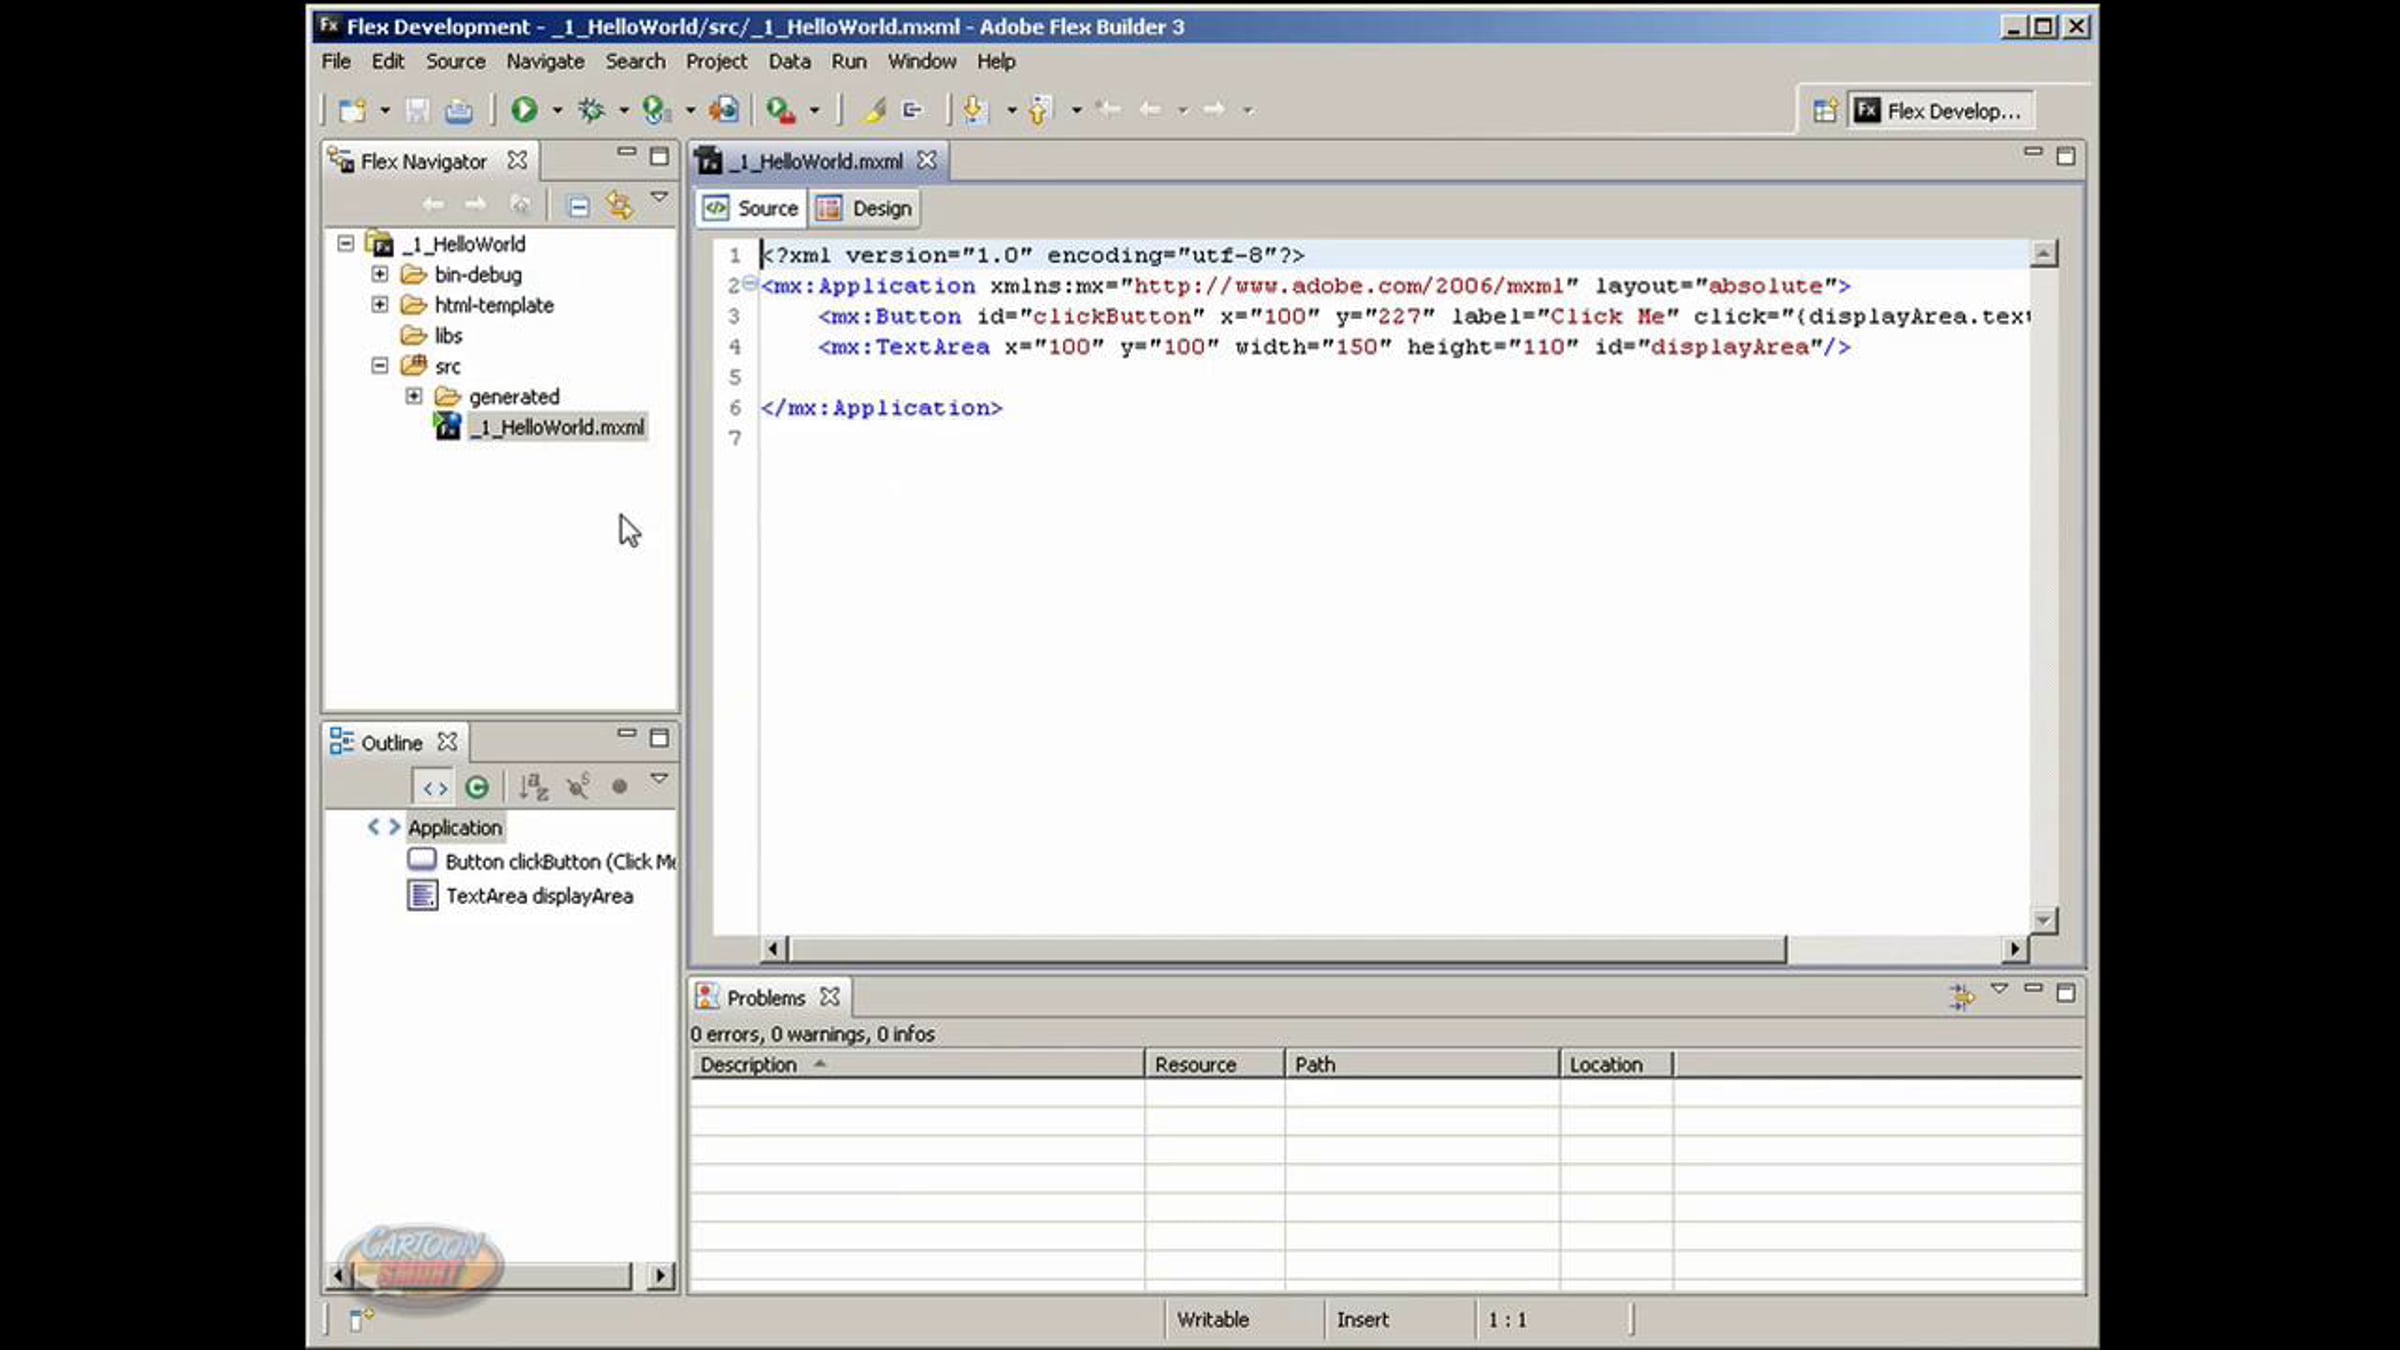Click the Next Annotation down-arrow icon
This screenshot has height=1350, width=2400.
pyautogui.click(x=974, y=110)
